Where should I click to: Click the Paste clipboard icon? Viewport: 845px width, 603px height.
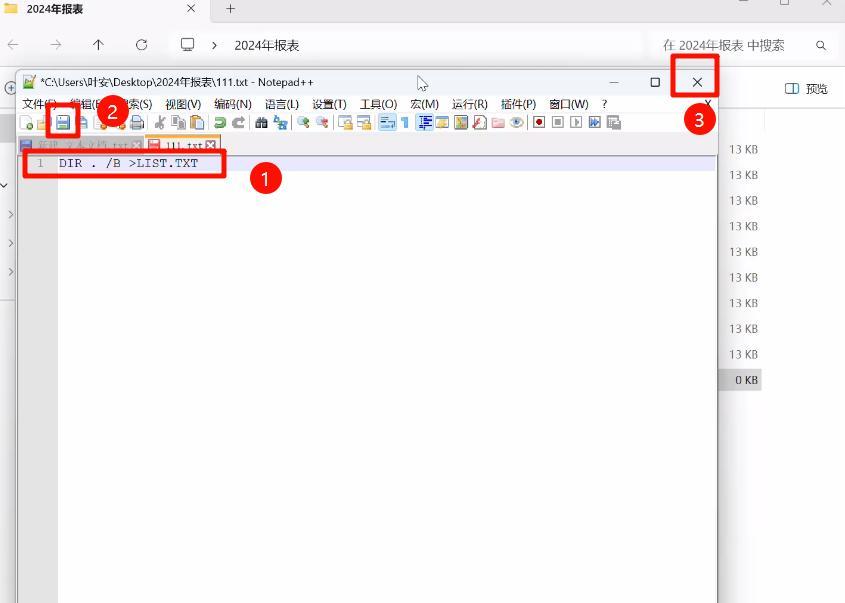pos(197,123)
